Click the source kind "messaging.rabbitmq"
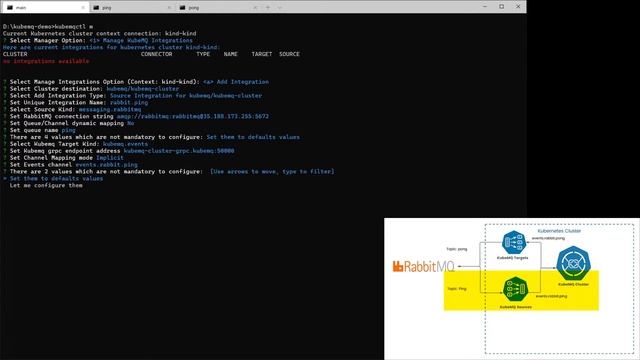The image size is (640, 360). 110,109
